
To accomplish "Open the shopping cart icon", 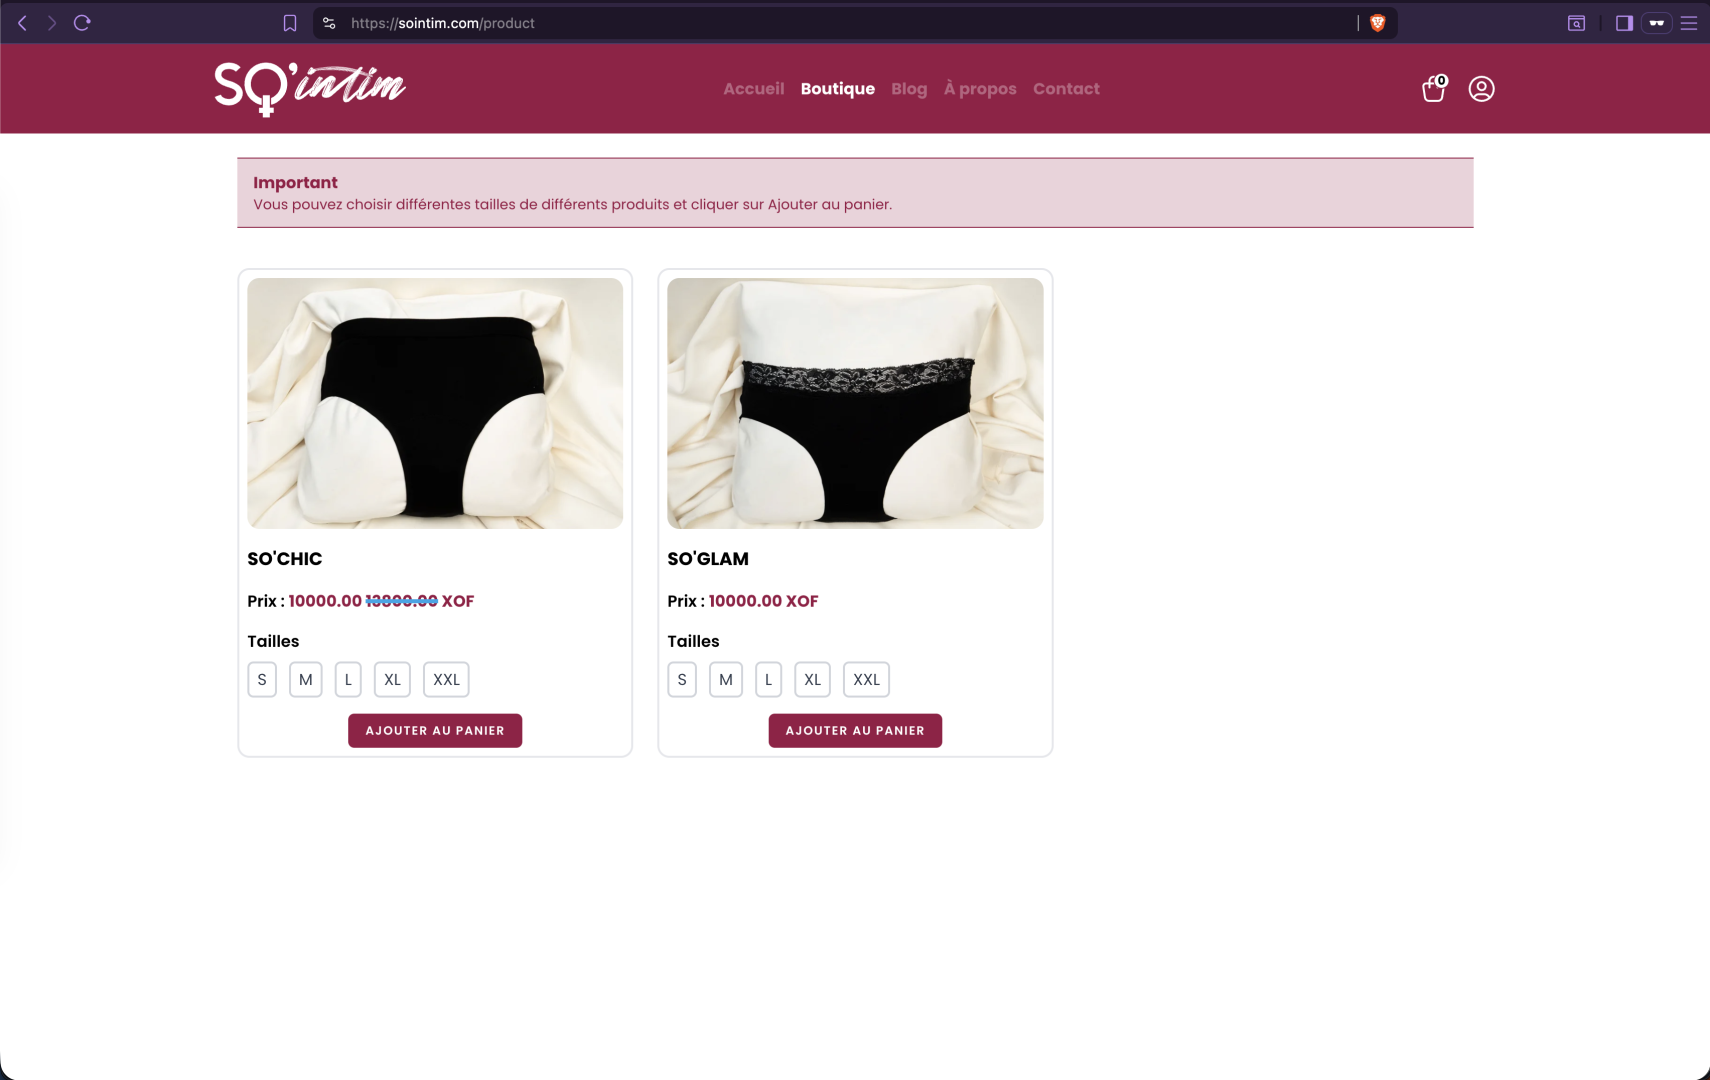I will pos(1434,88).
